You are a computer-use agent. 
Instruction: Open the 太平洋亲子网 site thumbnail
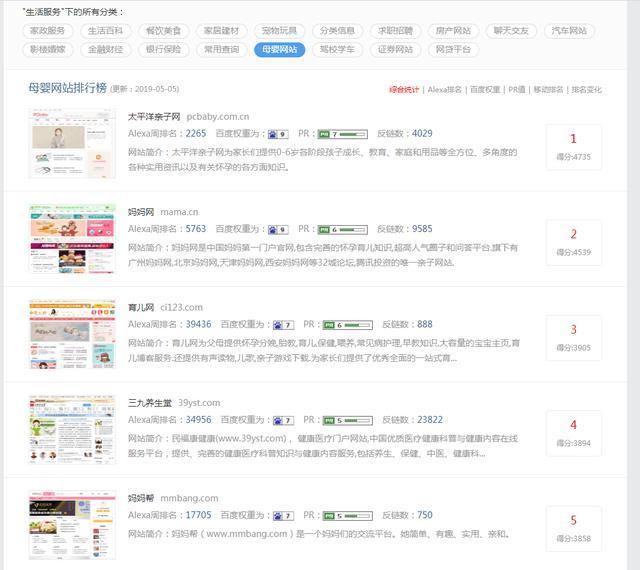click(72, 143)
